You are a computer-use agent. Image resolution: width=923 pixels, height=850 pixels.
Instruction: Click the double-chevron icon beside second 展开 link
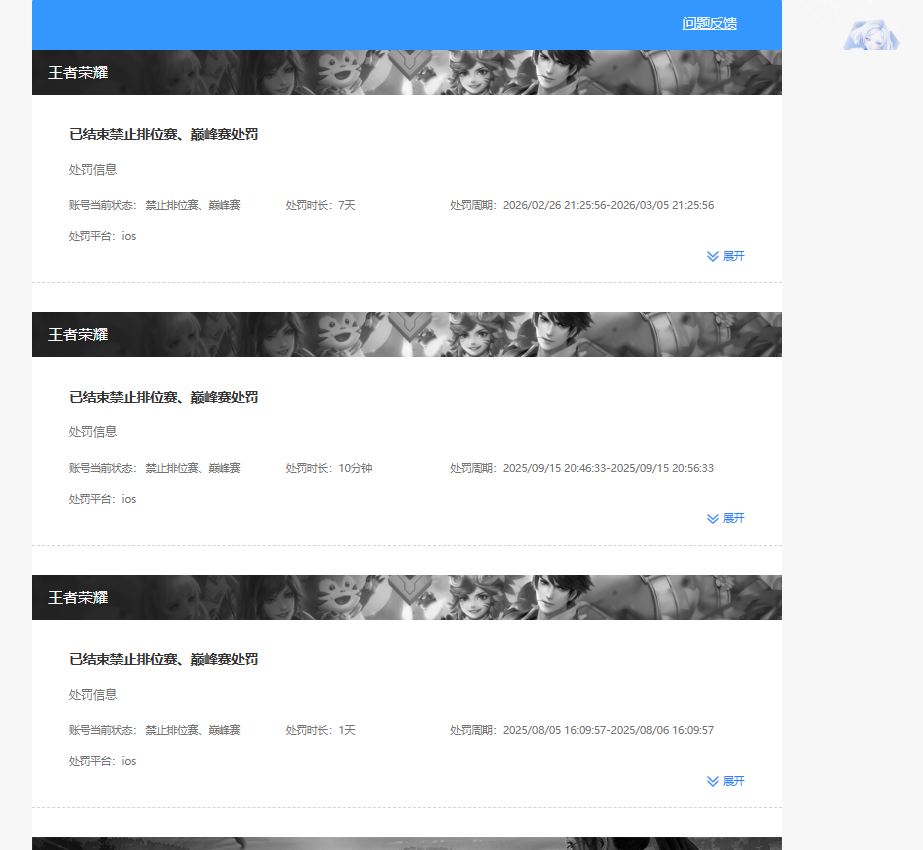712,518
